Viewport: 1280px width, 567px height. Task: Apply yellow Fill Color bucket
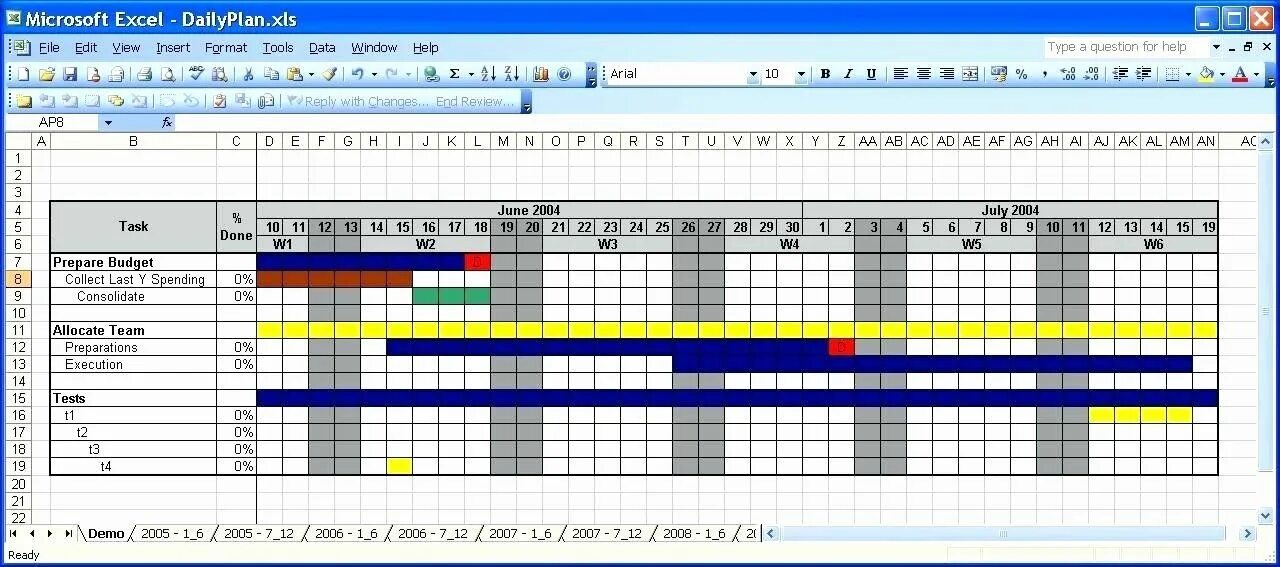coord(1206,74)
